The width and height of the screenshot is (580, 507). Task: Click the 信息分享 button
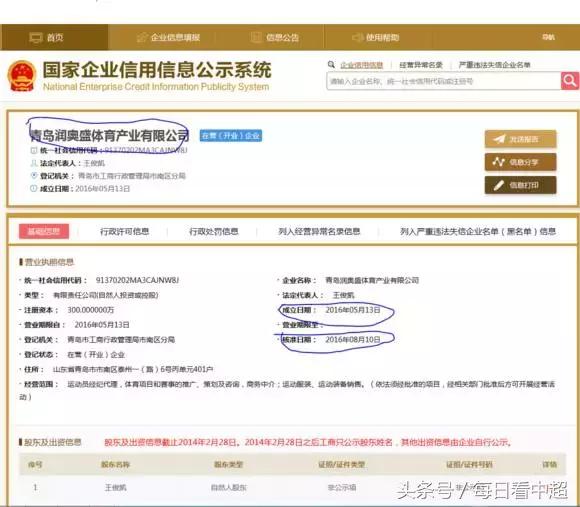point(520,162)
